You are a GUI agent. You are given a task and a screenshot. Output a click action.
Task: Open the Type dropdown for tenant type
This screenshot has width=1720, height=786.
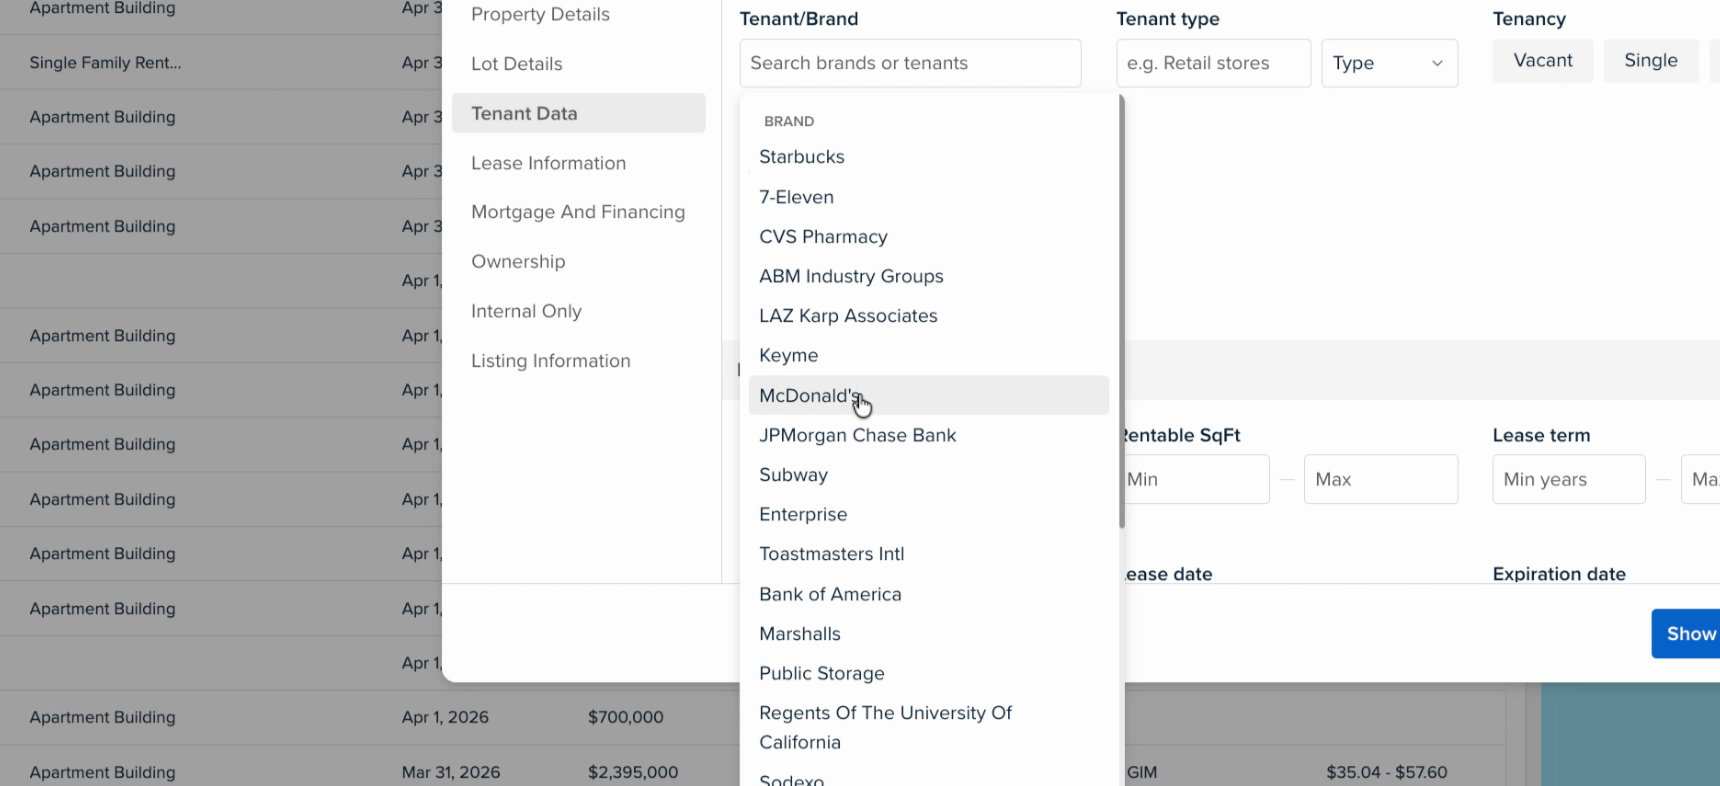pos(1389,63)
